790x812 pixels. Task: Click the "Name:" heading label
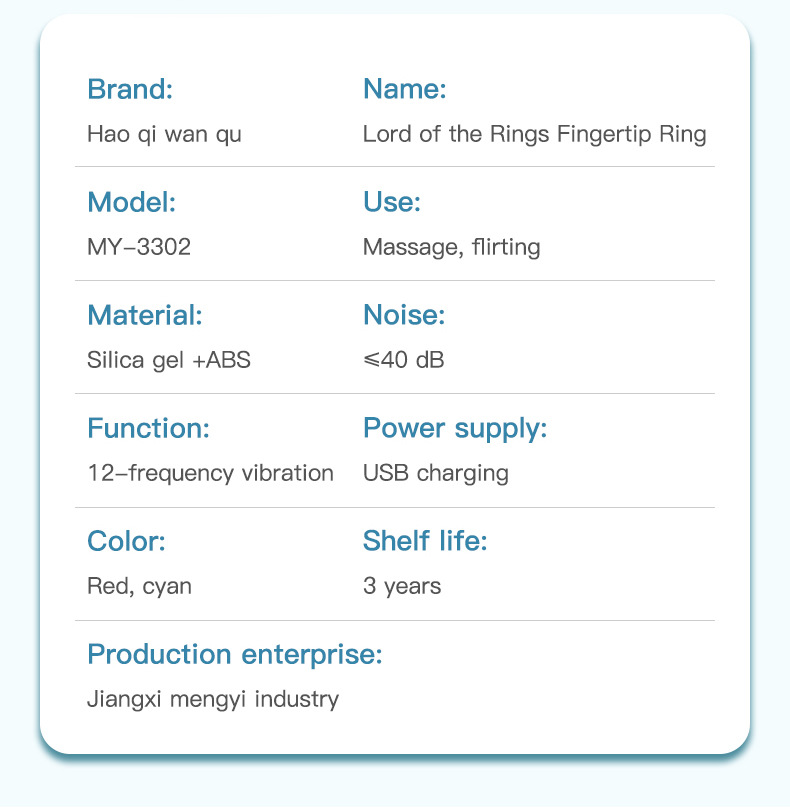click(x=404, y=90)
